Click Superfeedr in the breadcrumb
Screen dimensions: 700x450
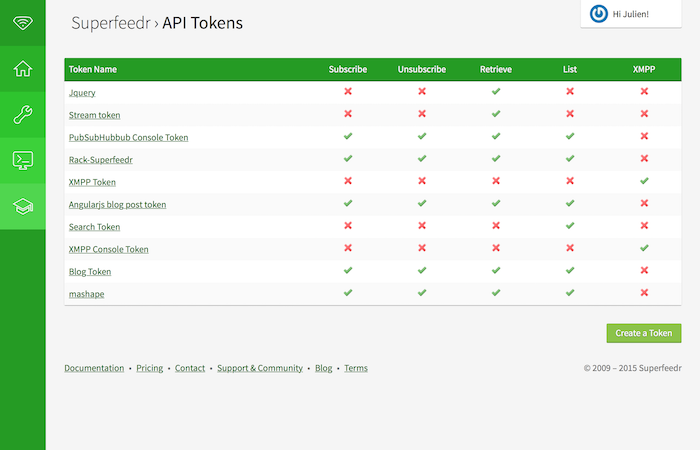tap(111, 23)
